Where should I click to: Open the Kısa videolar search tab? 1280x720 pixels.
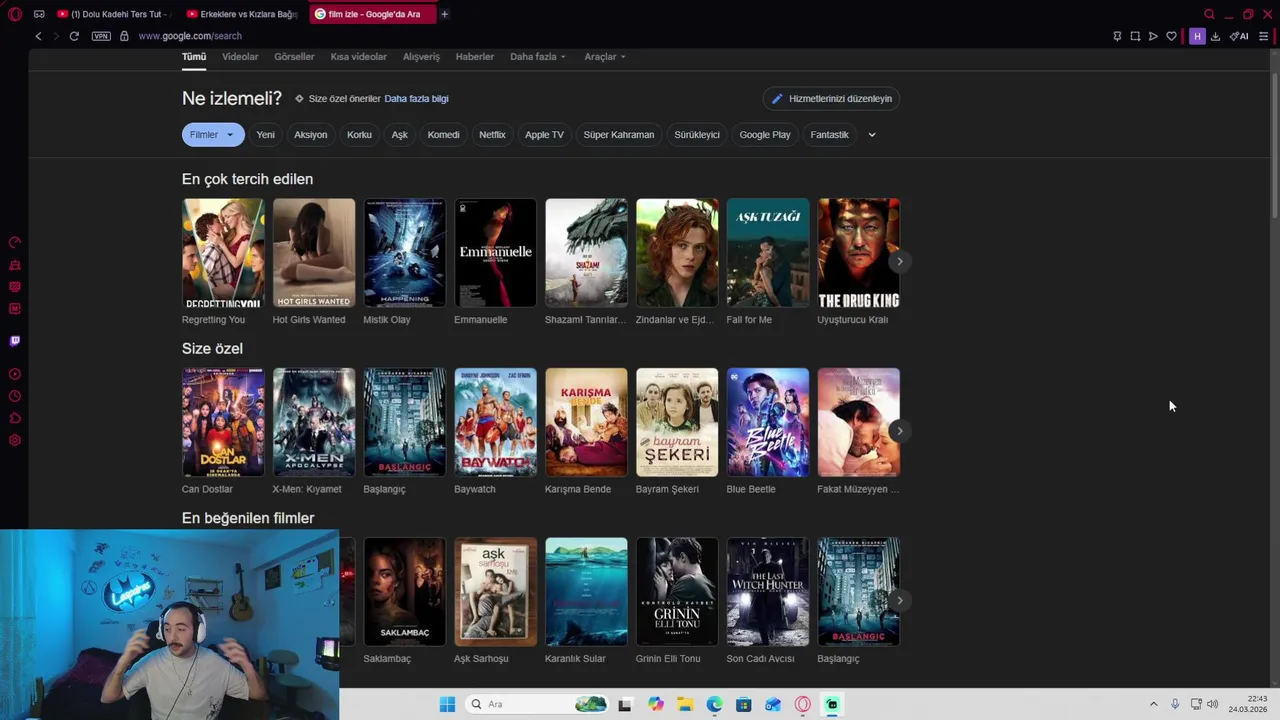[358, 57]
